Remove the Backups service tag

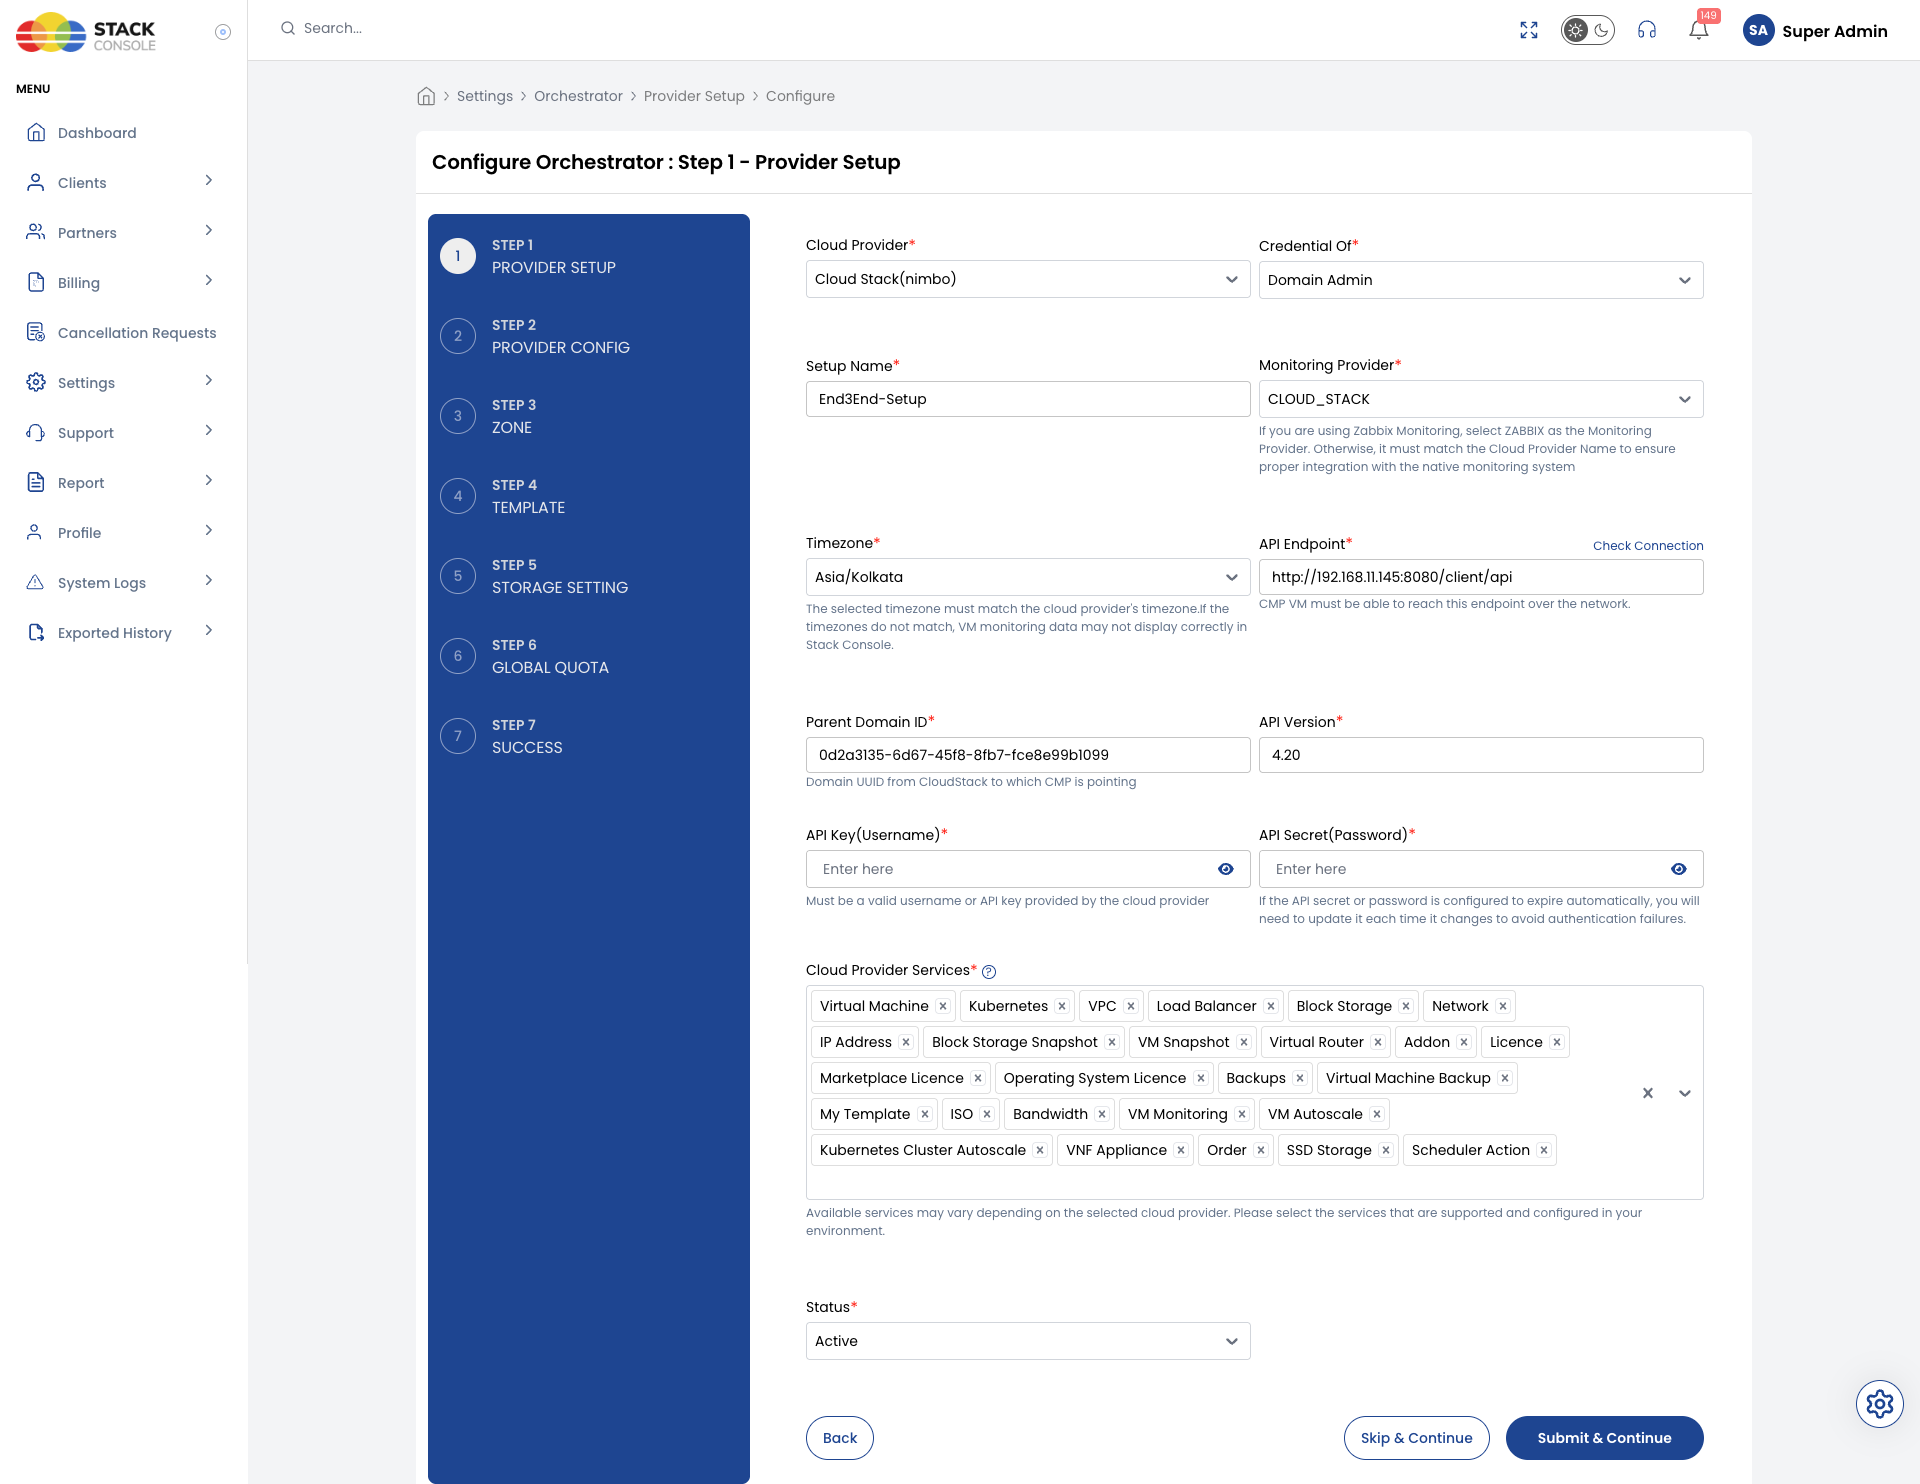coord(1300,1078)
